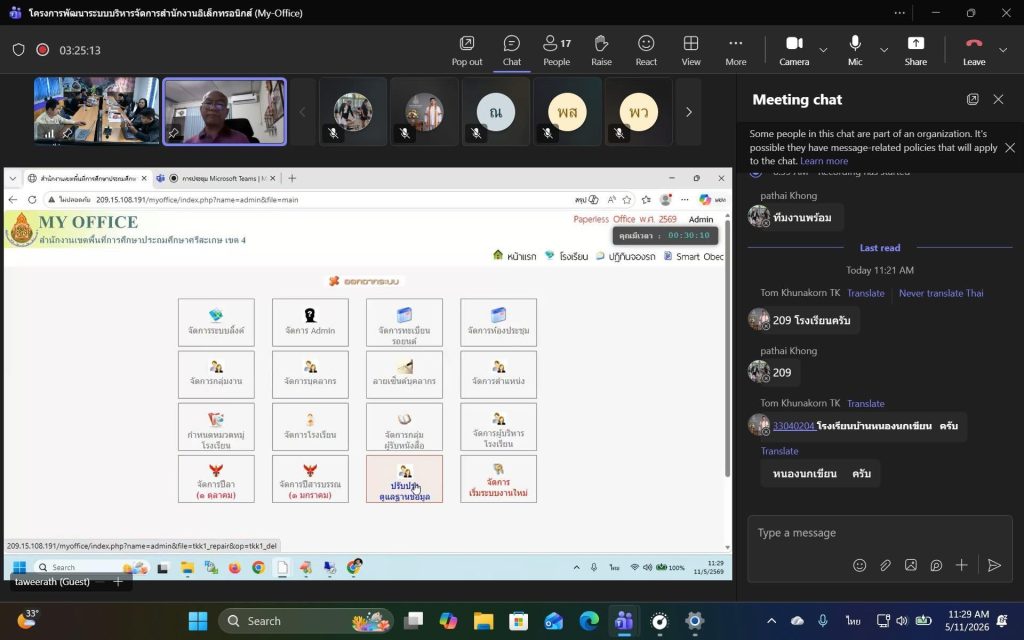Click in the Type a message field
This screenshot has width=1024, height=640.
880,533
